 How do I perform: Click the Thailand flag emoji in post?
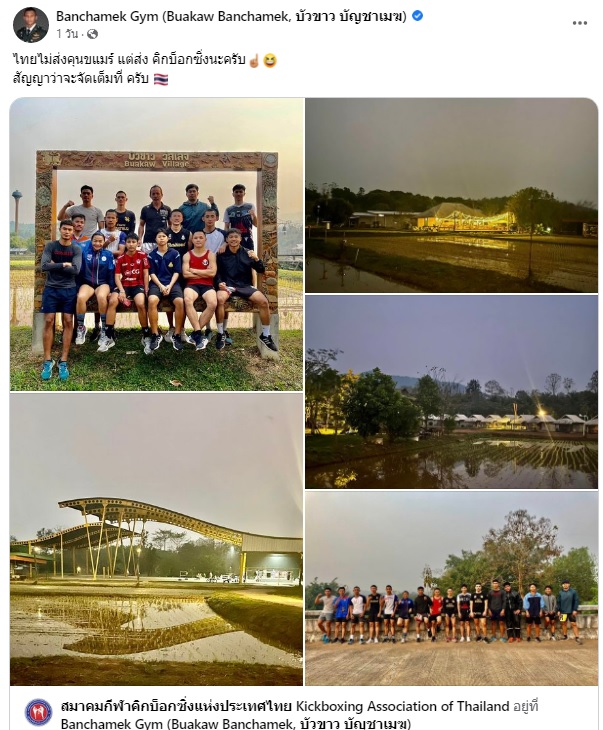pyautogui.click(x=161, y=79)
